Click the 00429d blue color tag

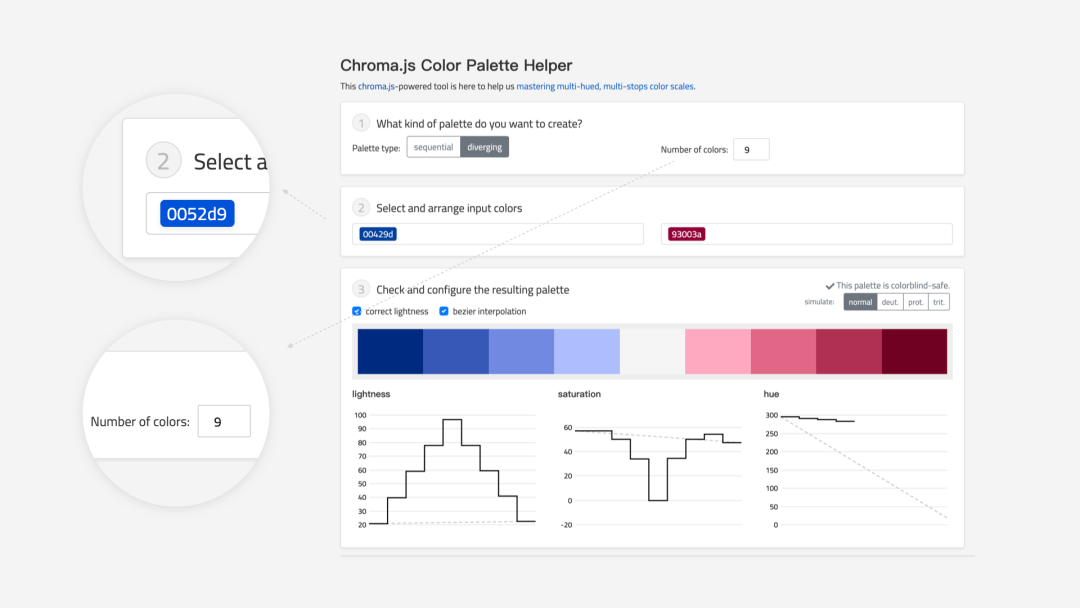point(378,234)
